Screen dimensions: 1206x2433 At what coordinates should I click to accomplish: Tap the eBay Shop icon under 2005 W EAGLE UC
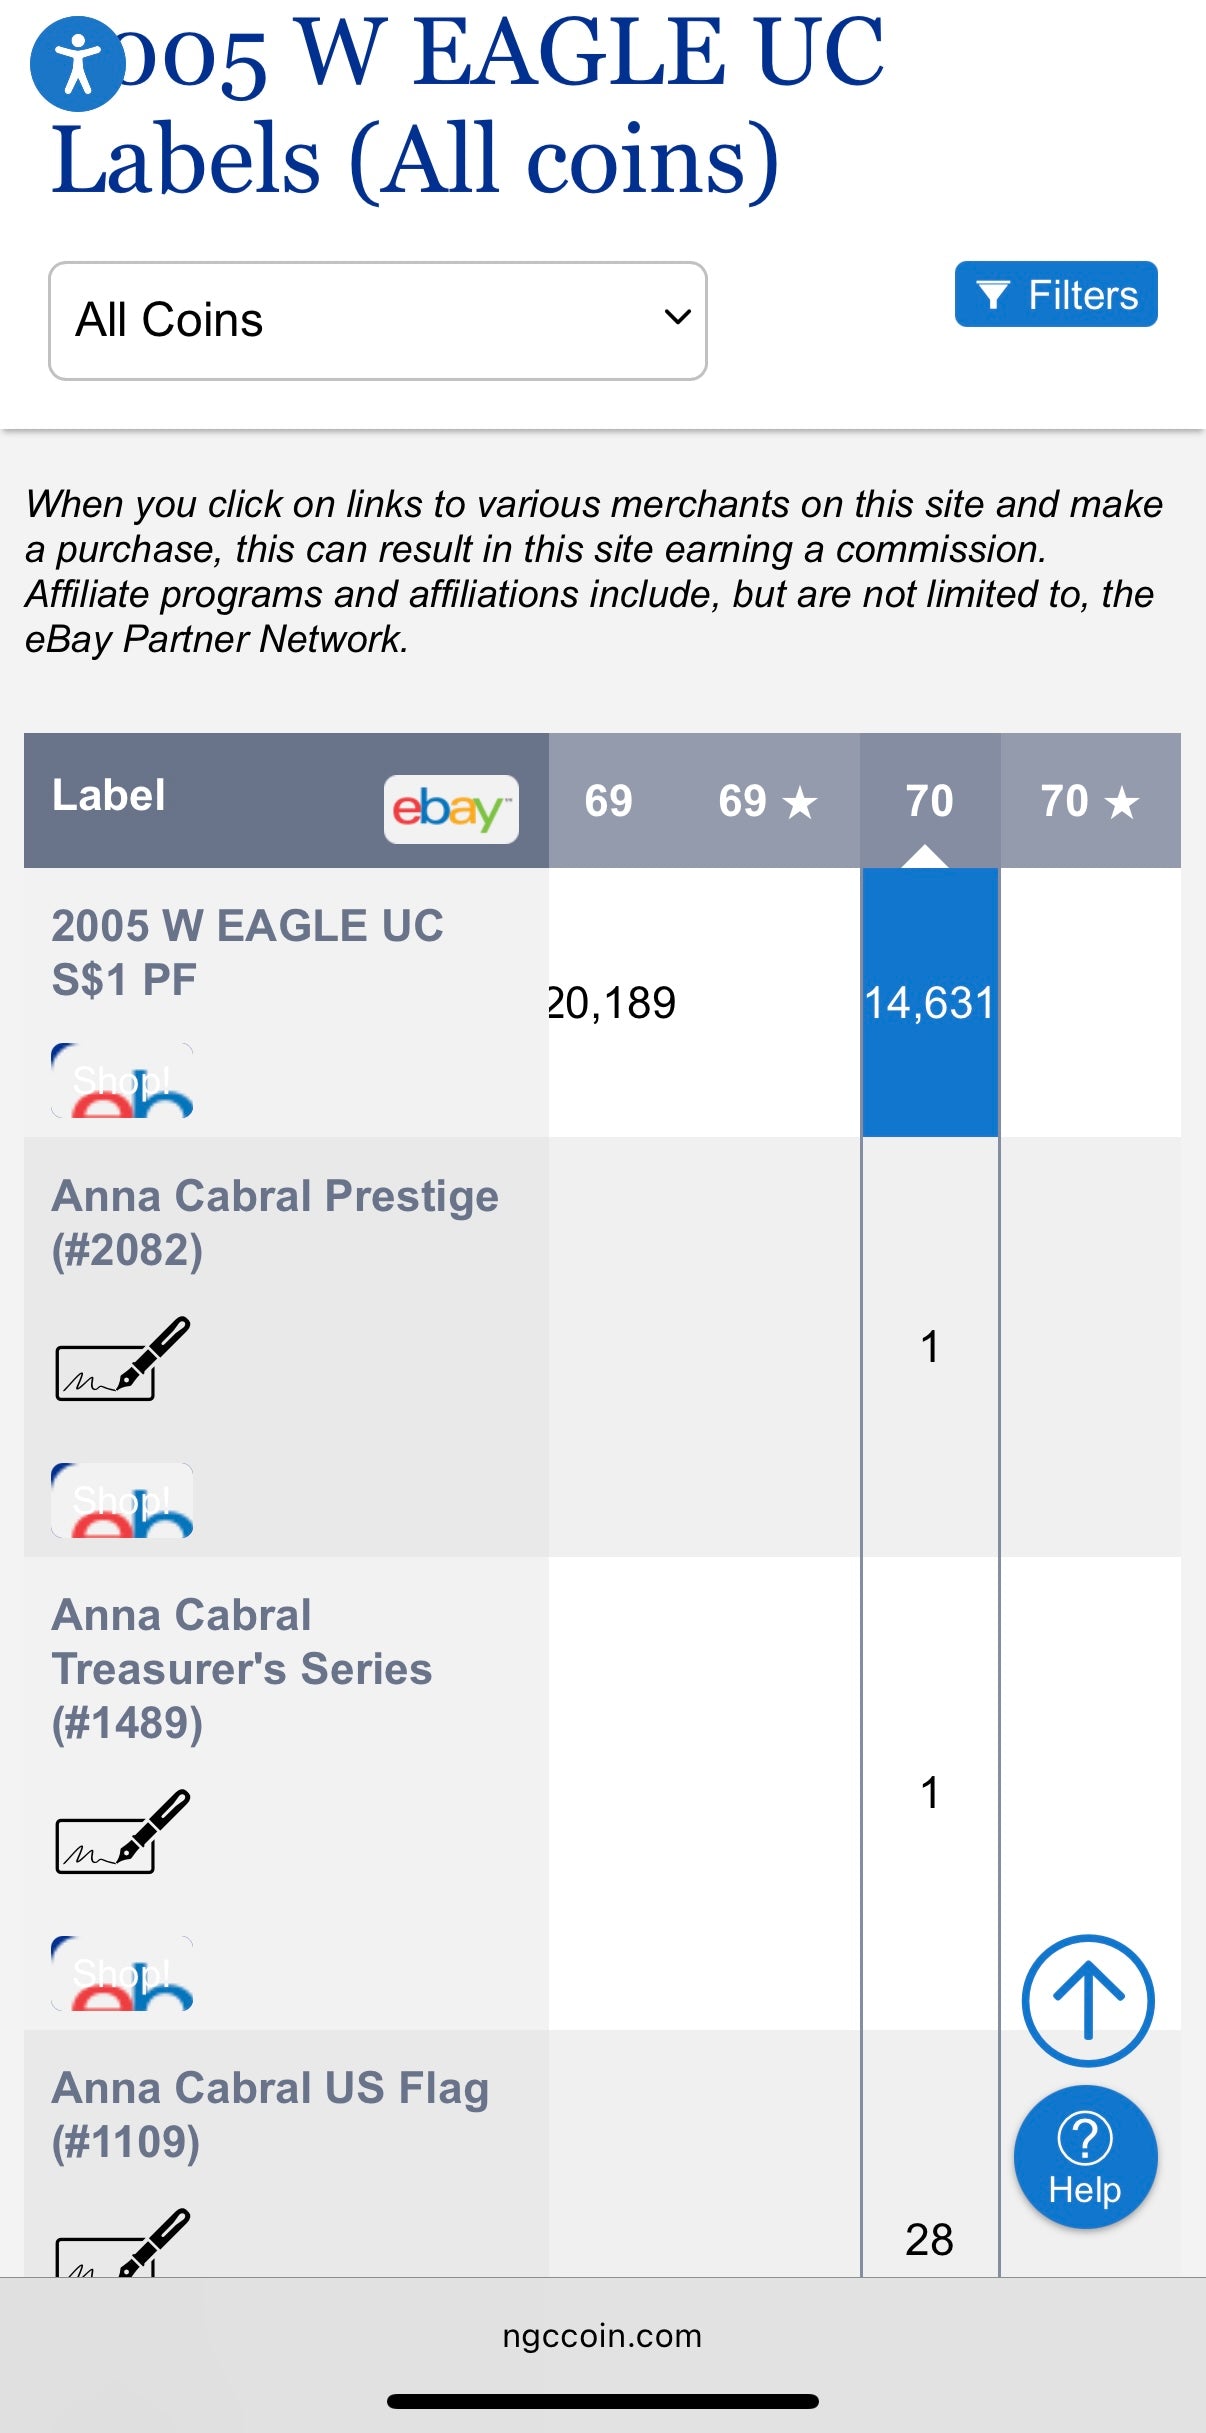point(122,1081)
